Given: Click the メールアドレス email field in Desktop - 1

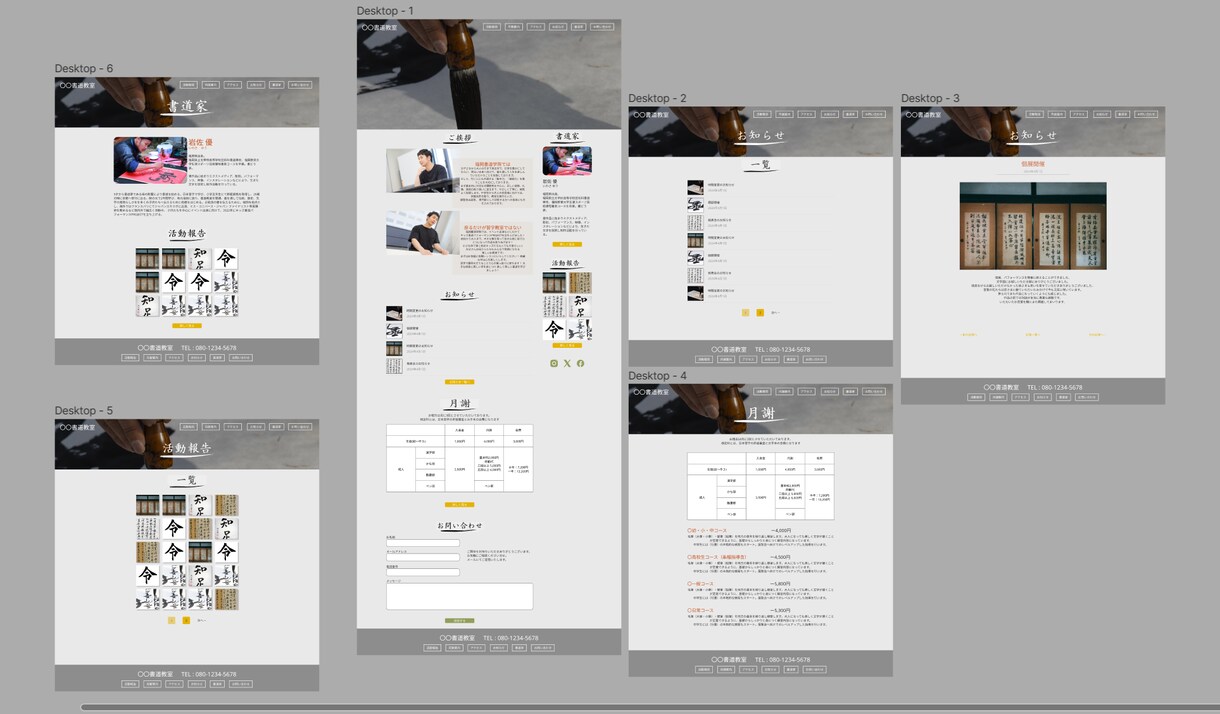Looking at the screenshot, I should 423,557.
